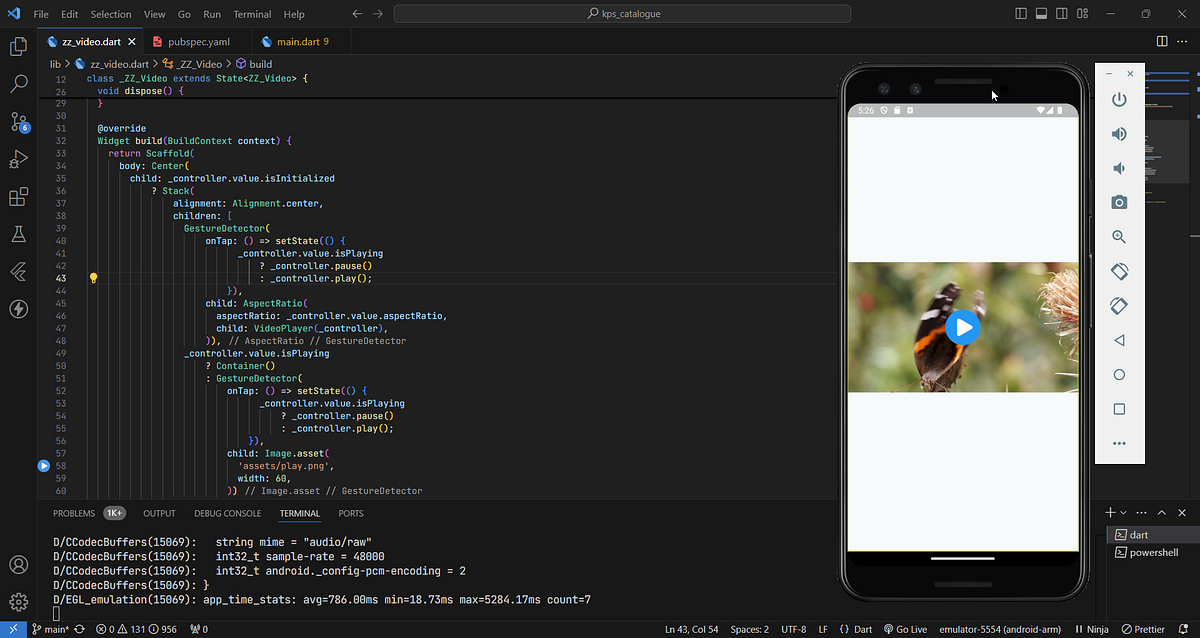Click Go Live in the status bar
Image resolution: width=1200 pixels, height=638 pixels.
904,629
